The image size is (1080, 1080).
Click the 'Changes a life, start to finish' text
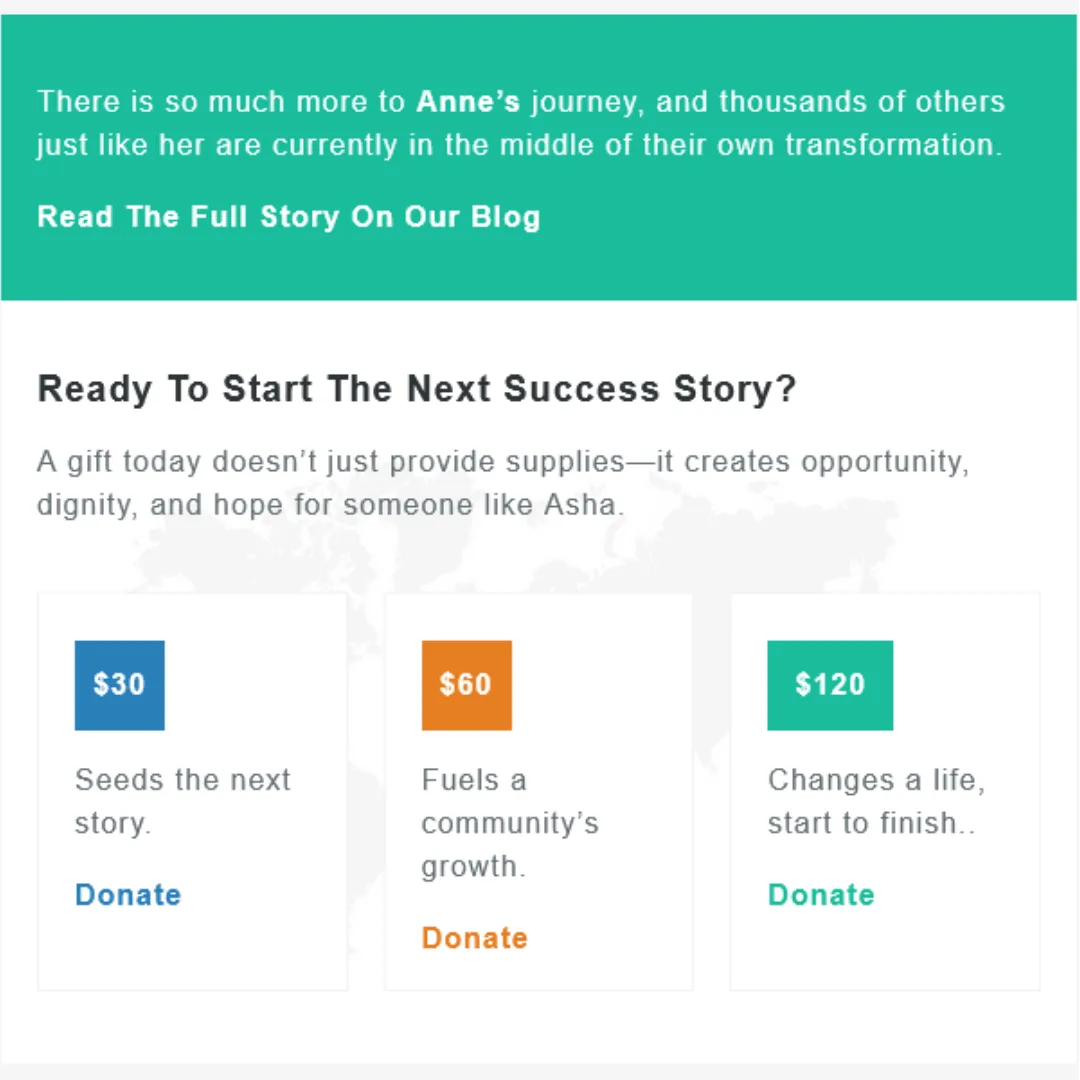876,801
